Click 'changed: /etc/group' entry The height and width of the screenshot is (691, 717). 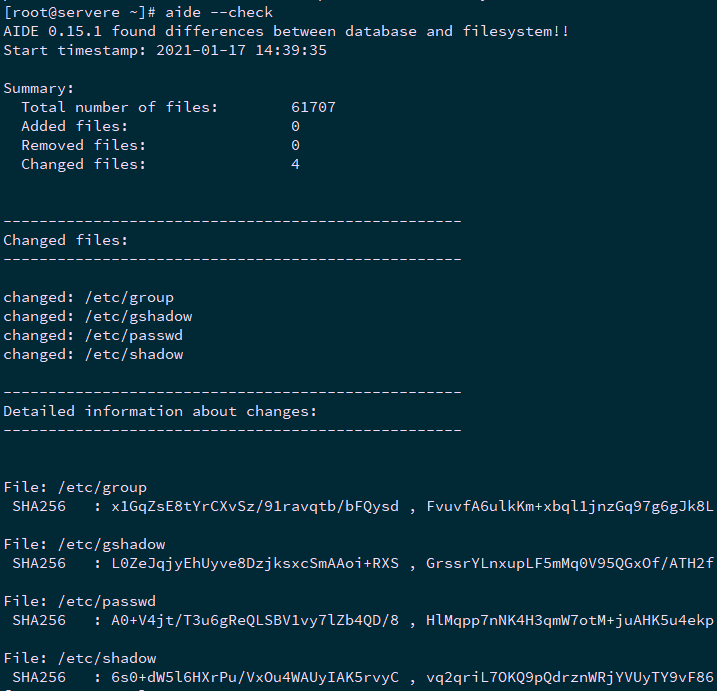tap(89, 297)
